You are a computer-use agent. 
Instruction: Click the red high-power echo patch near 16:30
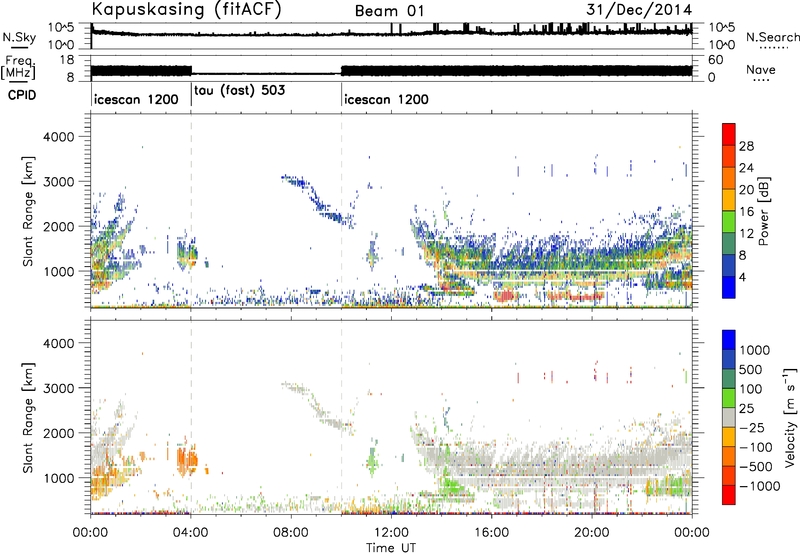coord(506,295)
